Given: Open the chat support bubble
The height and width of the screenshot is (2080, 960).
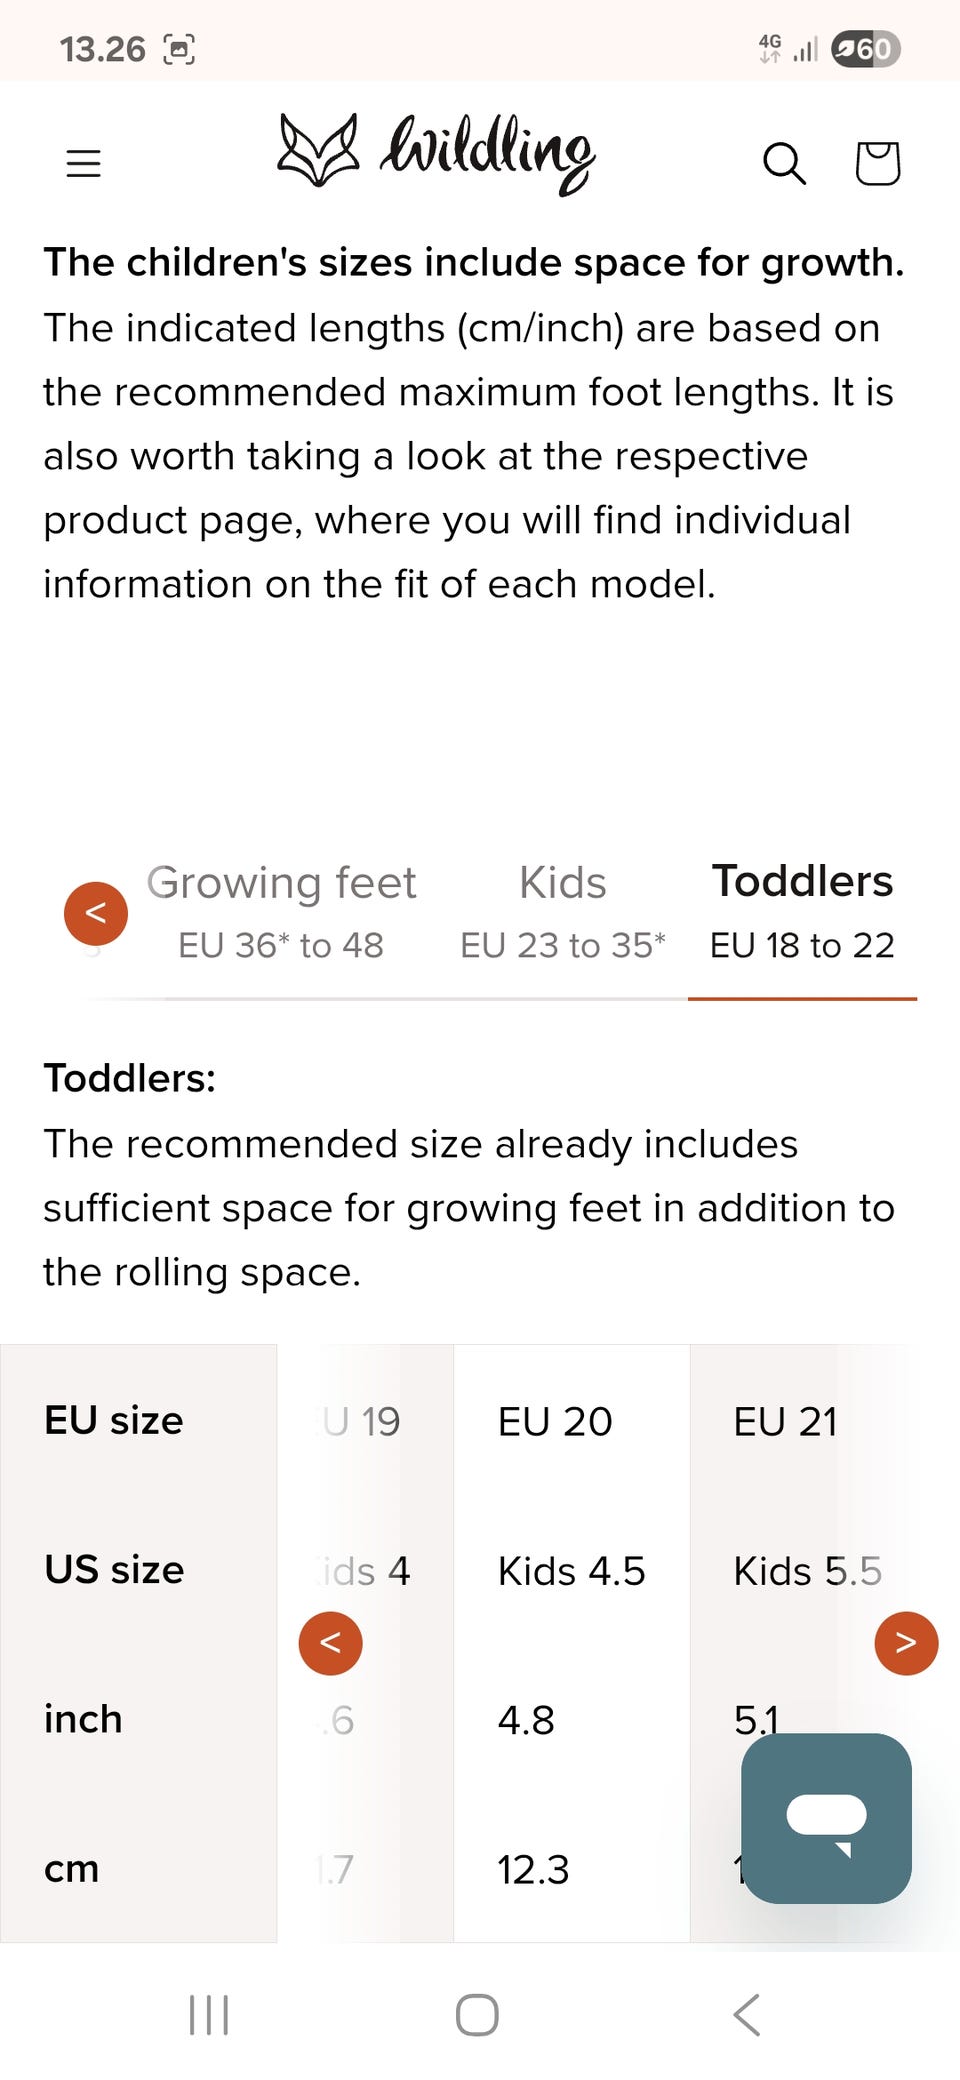Looking at the screenshot, I should coord(826,1818).
